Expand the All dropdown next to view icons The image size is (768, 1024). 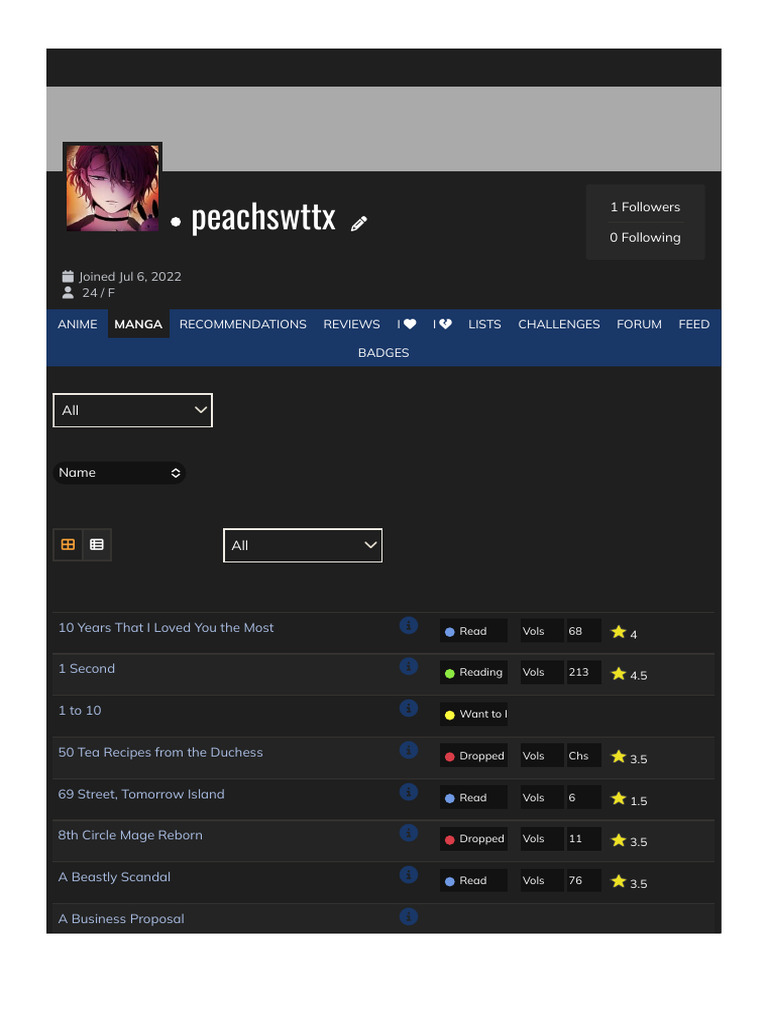(302, 545)
